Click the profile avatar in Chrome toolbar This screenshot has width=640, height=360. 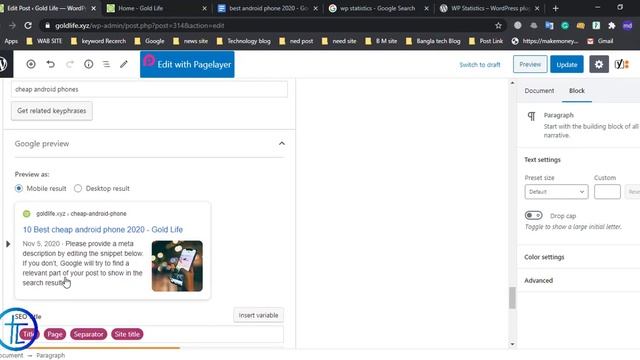(x=627, y=25)
